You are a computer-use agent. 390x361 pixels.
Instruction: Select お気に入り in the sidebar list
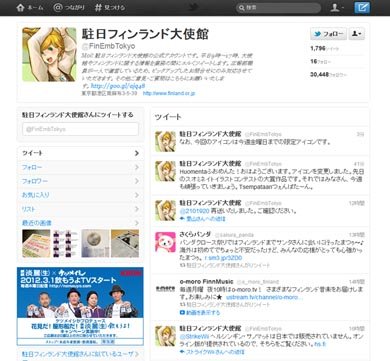(80, 195)
